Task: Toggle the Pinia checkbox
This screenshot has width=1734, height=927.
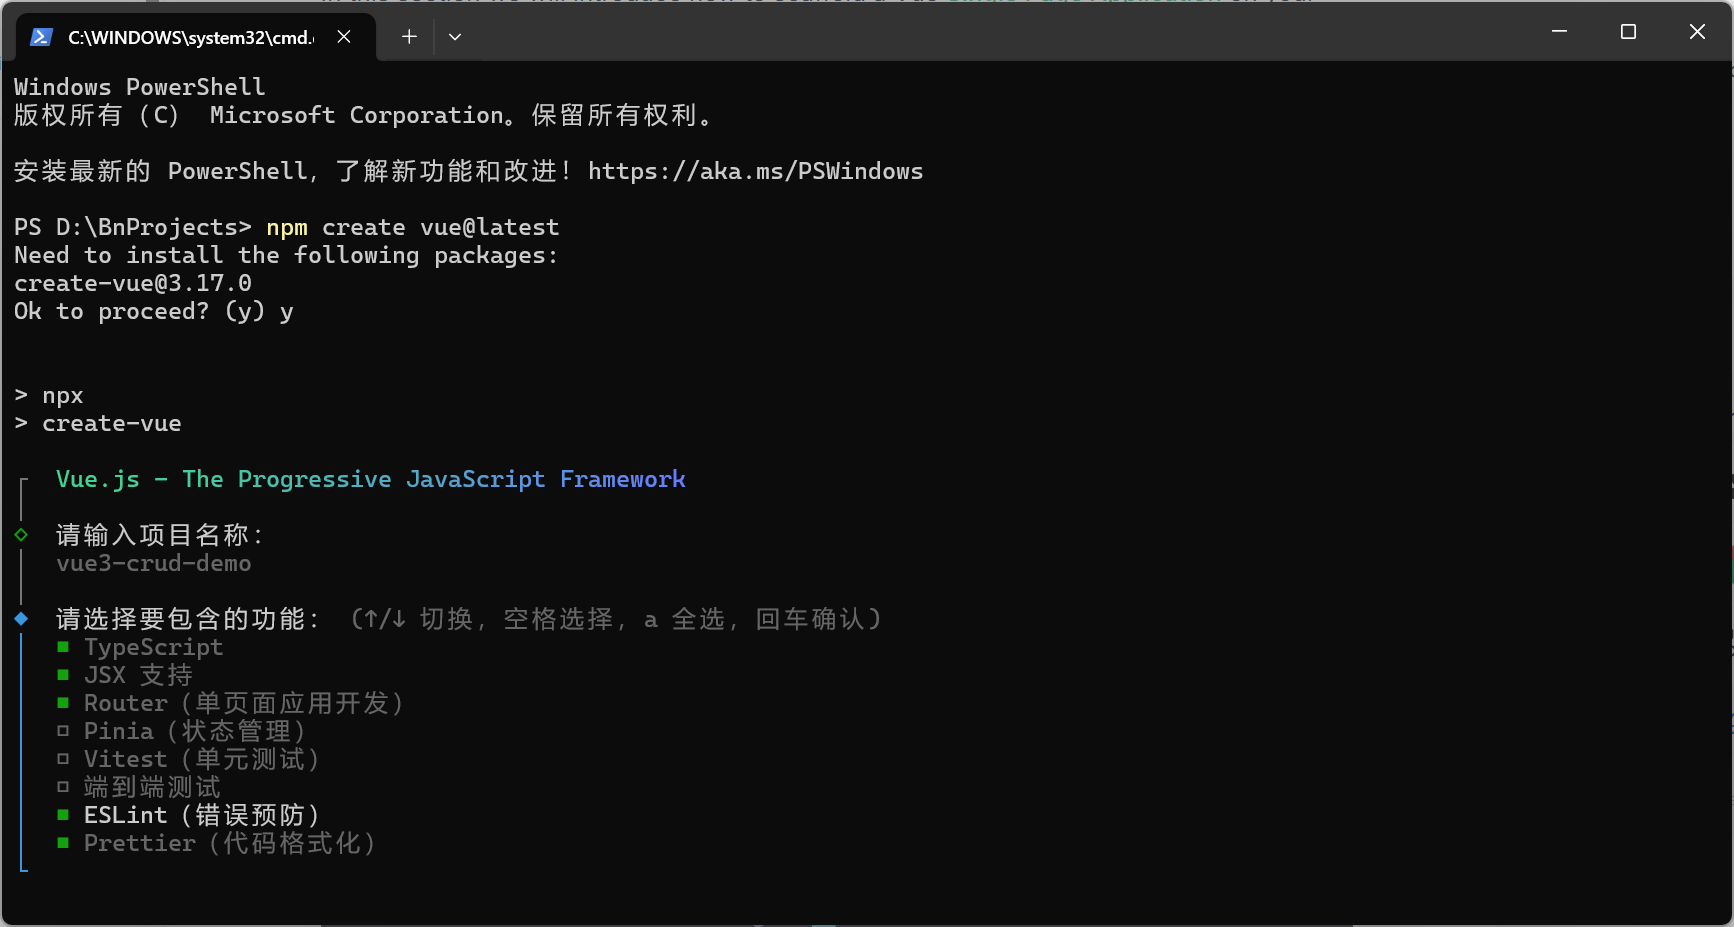Action: pos(63,731)
